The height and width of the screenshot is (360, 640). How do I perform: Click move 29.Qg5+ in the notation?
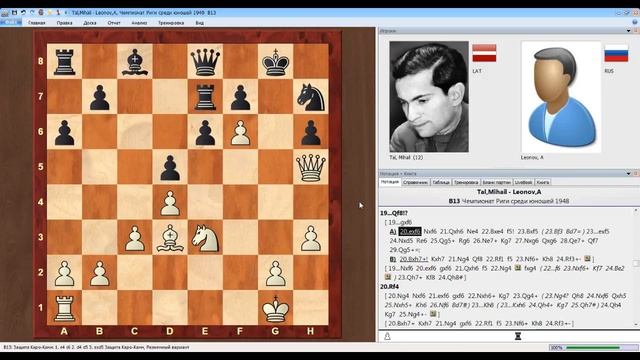pyautogui.click(x=402, y=250)
